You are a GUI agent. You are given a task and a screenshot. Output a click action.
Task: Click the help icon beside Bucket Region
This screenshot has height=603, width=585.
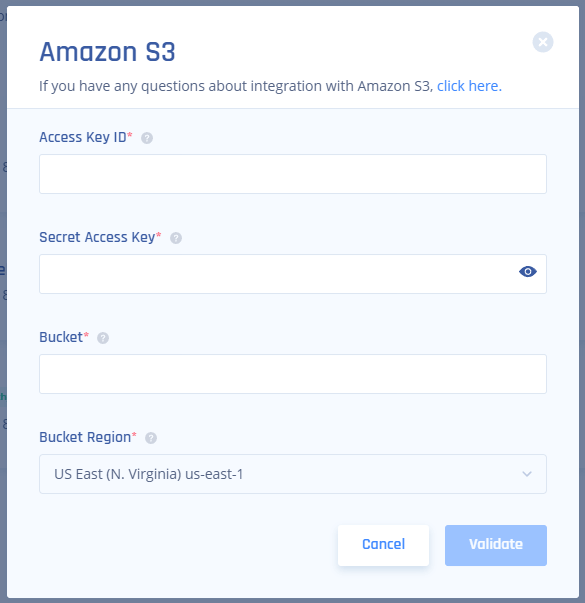click(151, 438)
